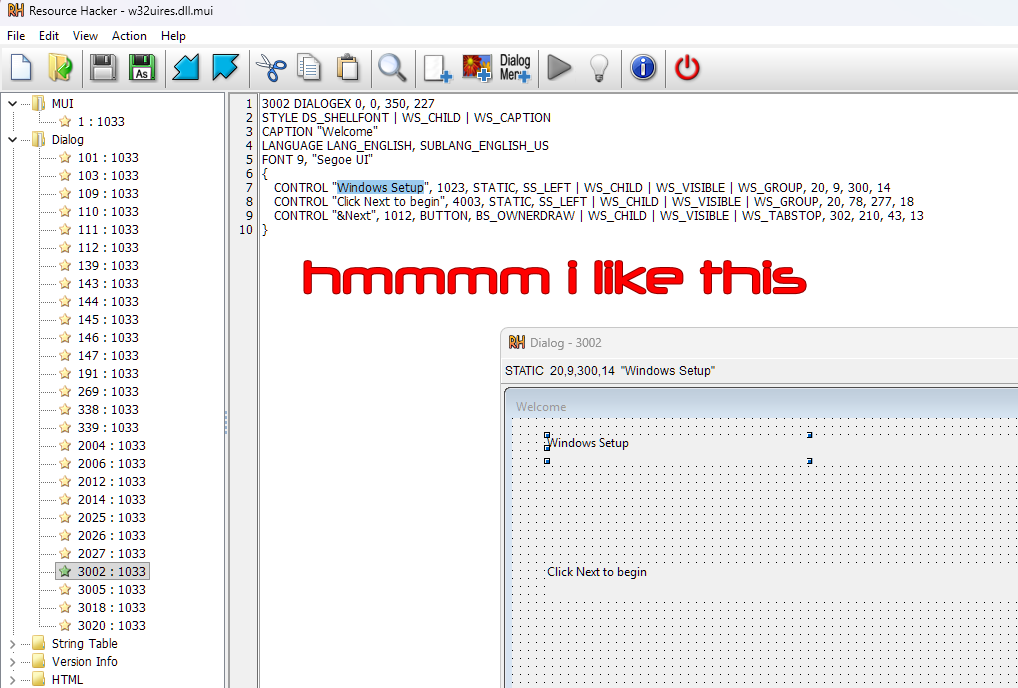Open the File menu

pos(16,36)
